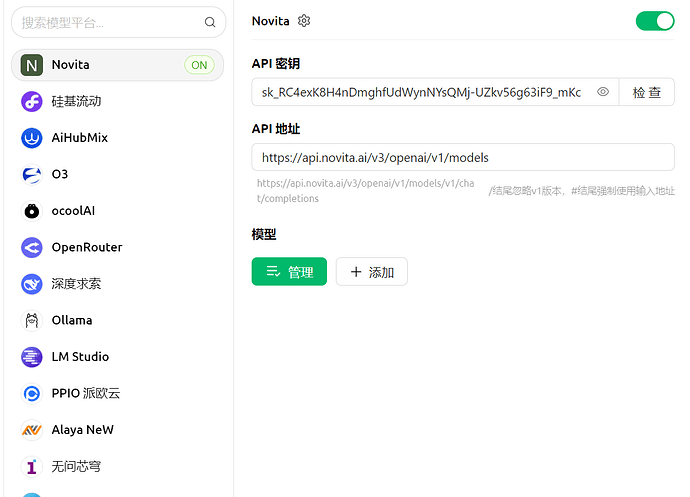
Task: Click the ON badge next to Novita
Action: click(x=199, y=65)
